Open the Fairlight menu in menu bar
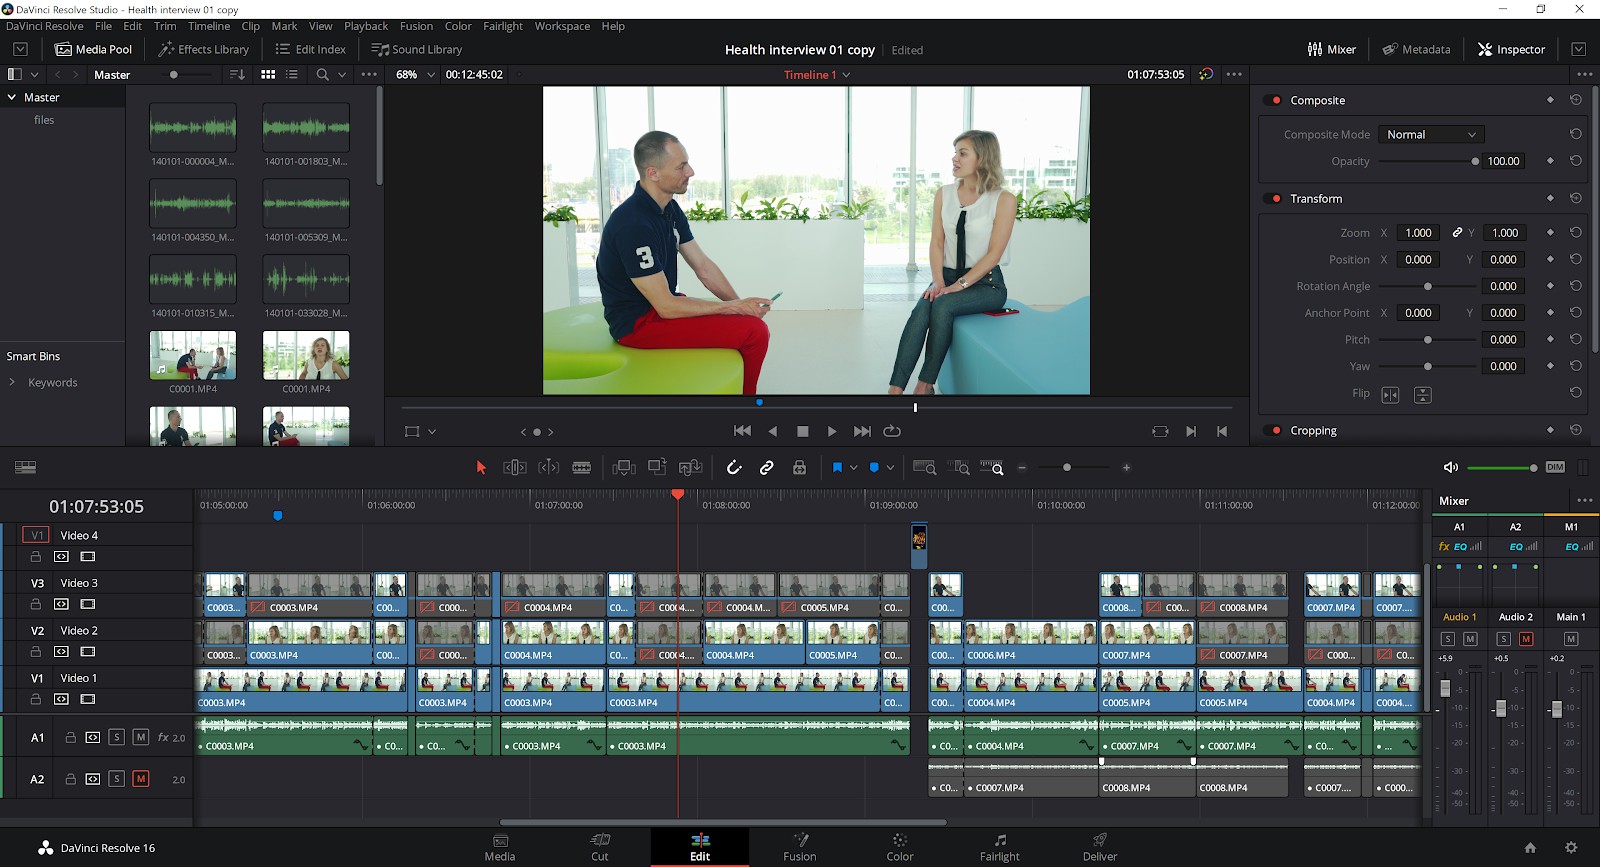Viewport: 1600px width, 867px height. tap(503, 26)
